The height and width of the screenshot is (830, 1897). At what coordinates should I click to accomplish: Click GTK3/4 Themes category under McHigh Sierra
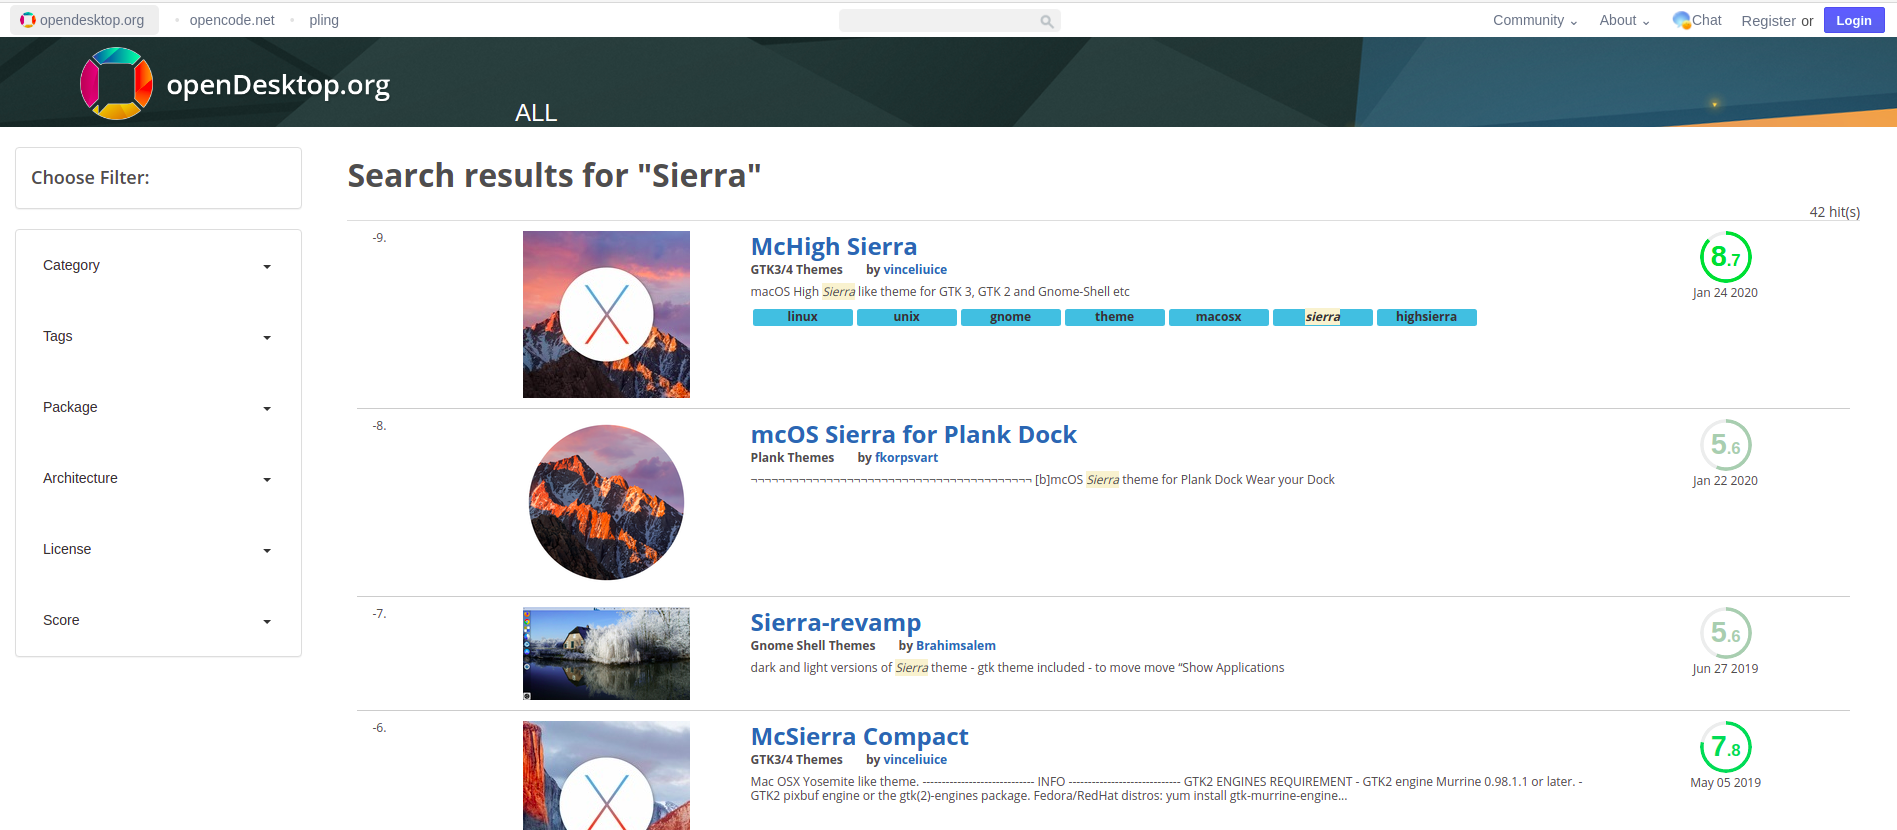tap(796, 270)
